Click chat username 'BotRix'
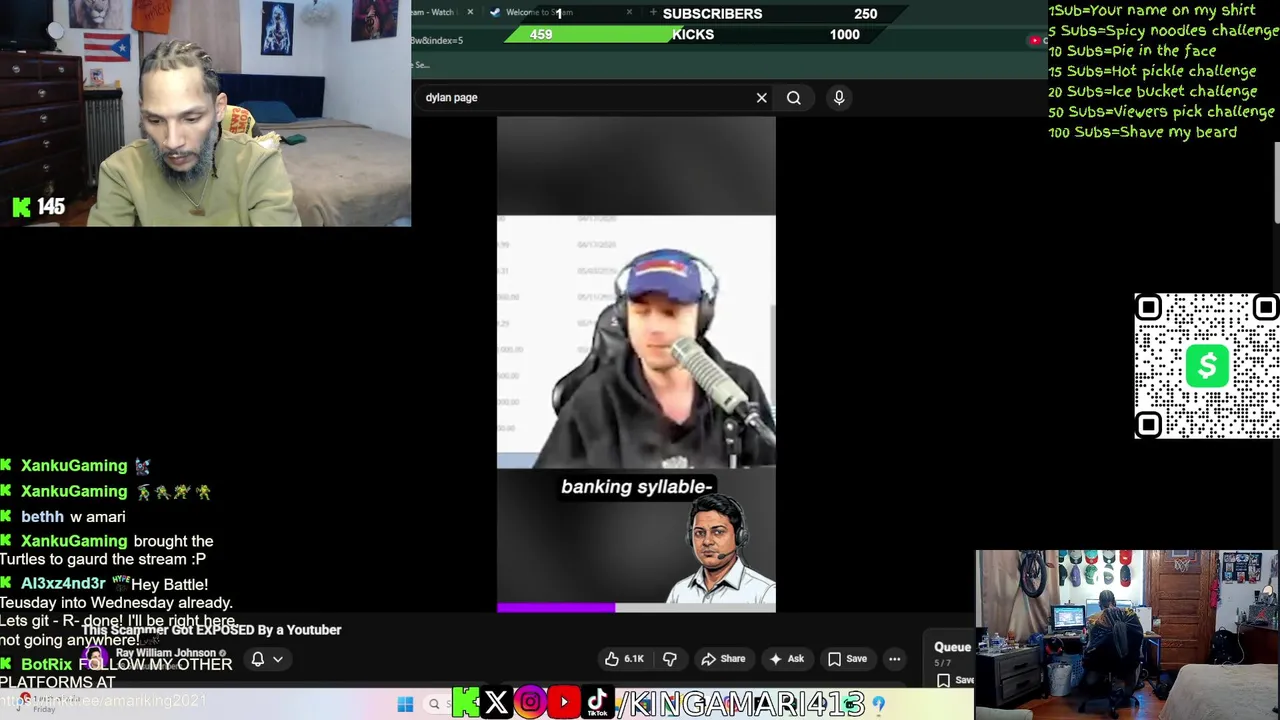The image size is (1280, 720). (x=47, y=664)
